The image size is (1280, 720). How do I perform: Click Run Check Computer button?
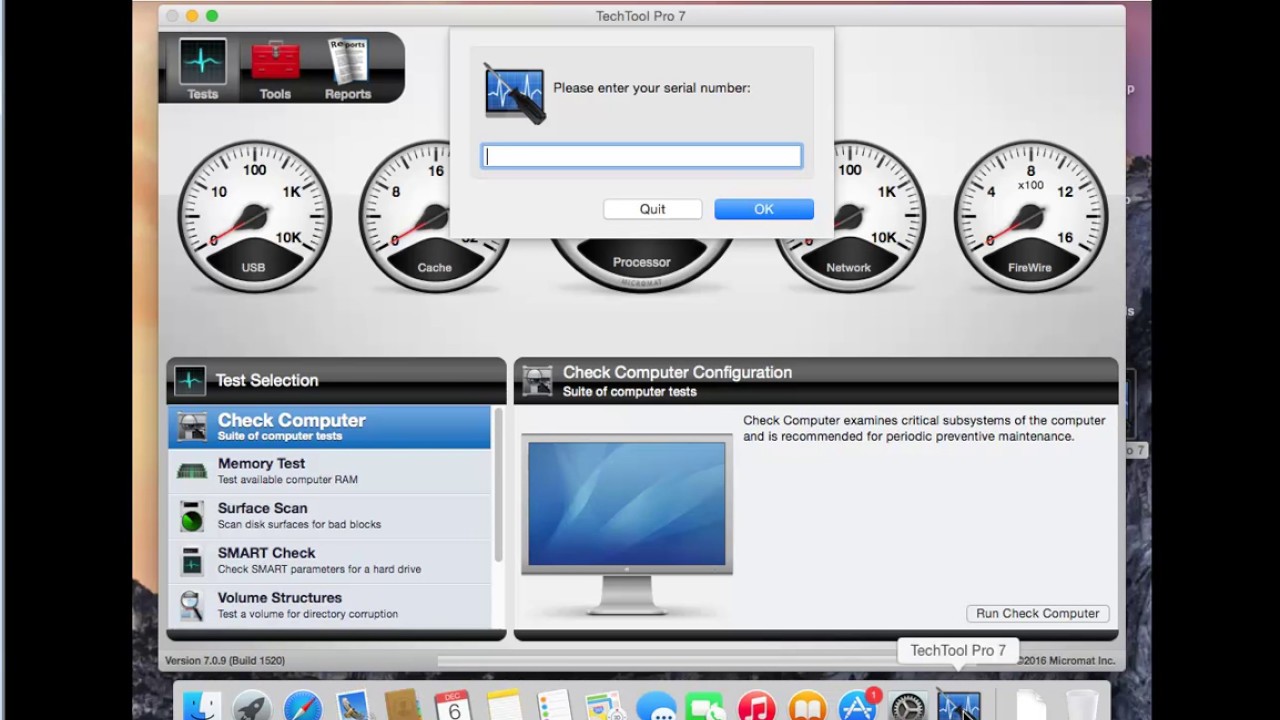[x=1037, y=613]
